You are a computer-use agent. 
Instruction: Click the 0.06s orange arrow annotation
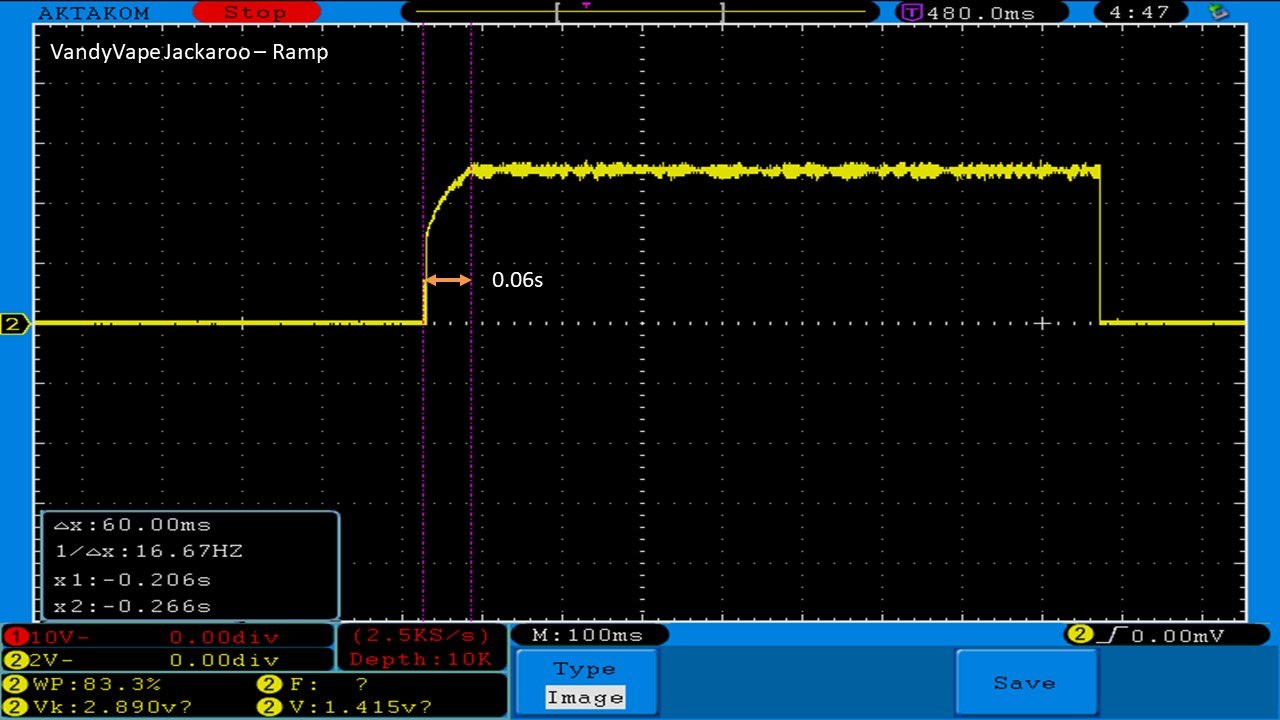pyautogui.click(x=448, y=281)
